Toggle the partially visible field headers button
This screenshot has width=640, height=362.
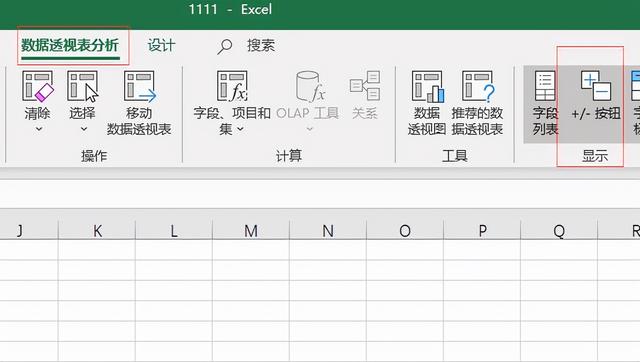coord(635,103)
